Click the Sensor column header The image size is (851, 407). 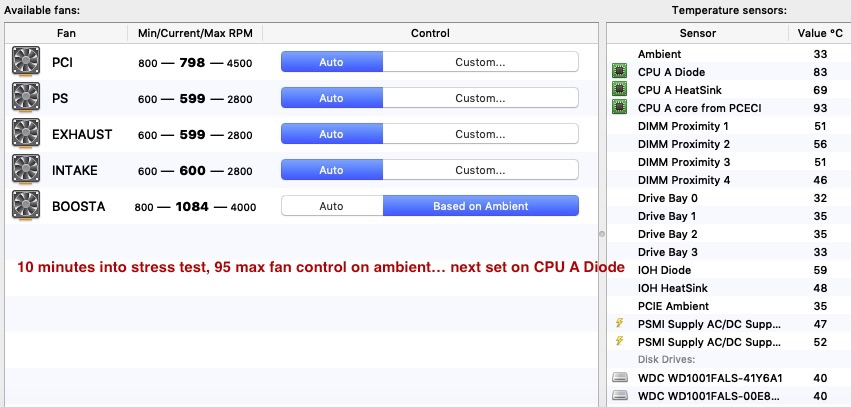pos(697,33)
